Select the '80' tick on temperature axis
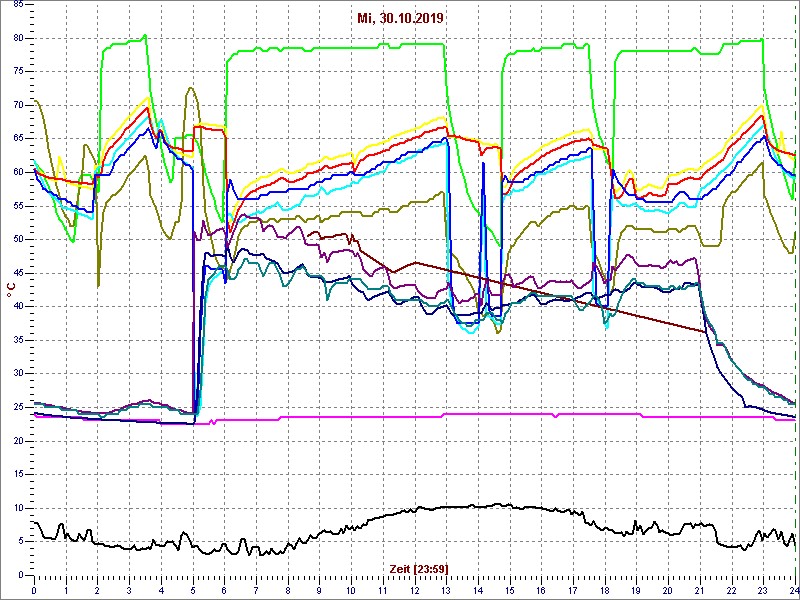800x600 pixels. pyautogui.click(x=18, y=38)
